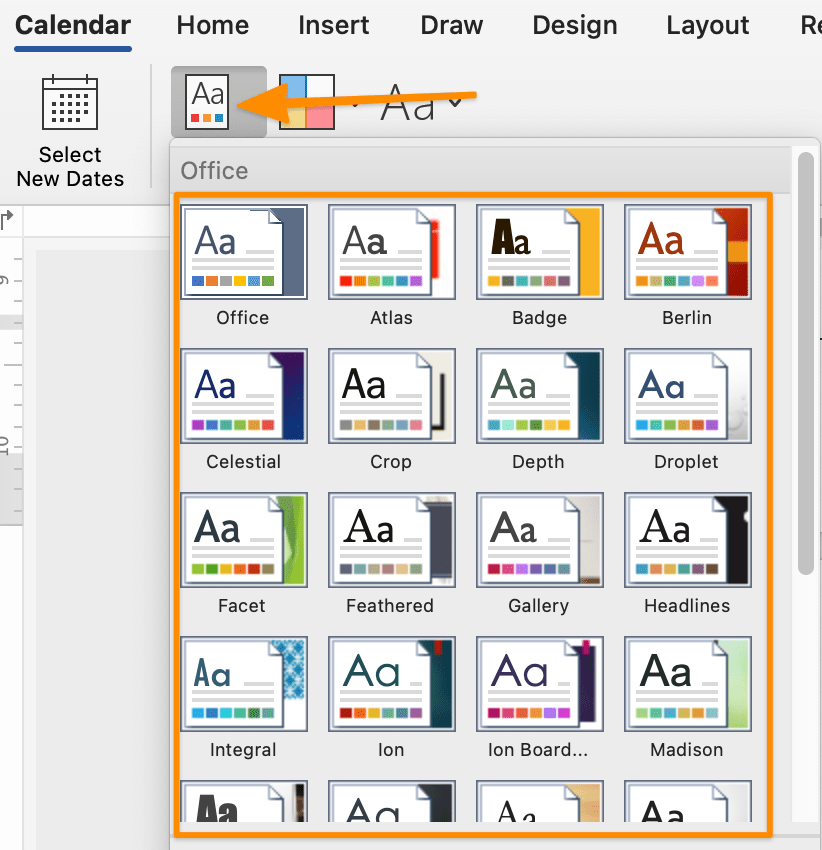Viewport: 822px width, 850px height.
Task: Open the Colors palette button
Action: 307,101
